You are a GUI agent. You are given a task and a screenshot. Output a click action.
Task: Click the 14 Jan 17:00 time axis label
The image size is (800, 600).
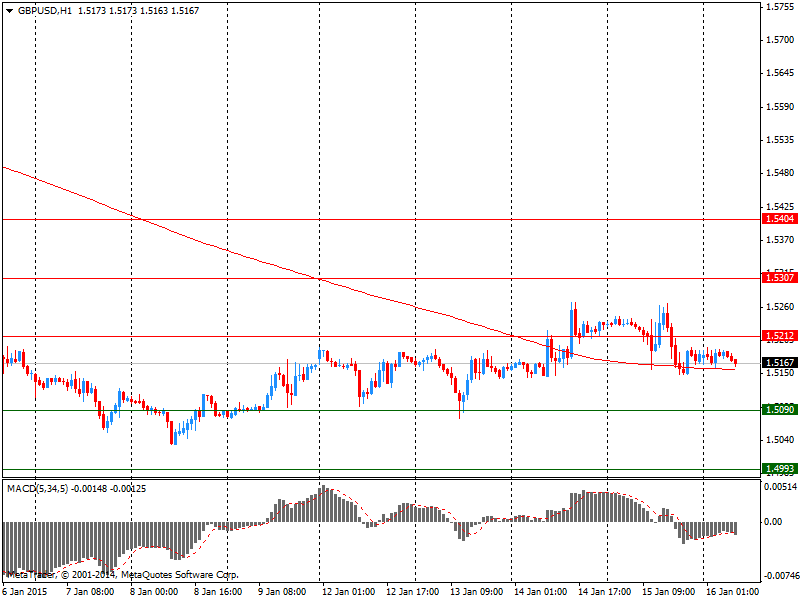pos(605,592)
